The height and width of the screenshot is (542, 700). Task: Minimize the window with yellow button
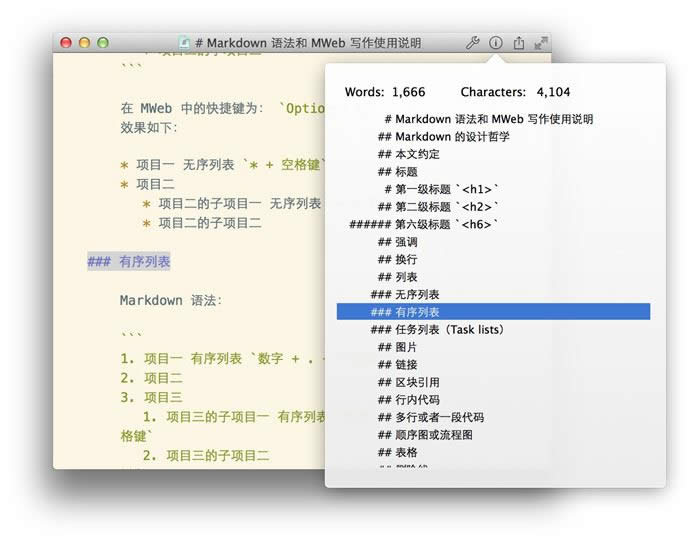click(84, 43)
